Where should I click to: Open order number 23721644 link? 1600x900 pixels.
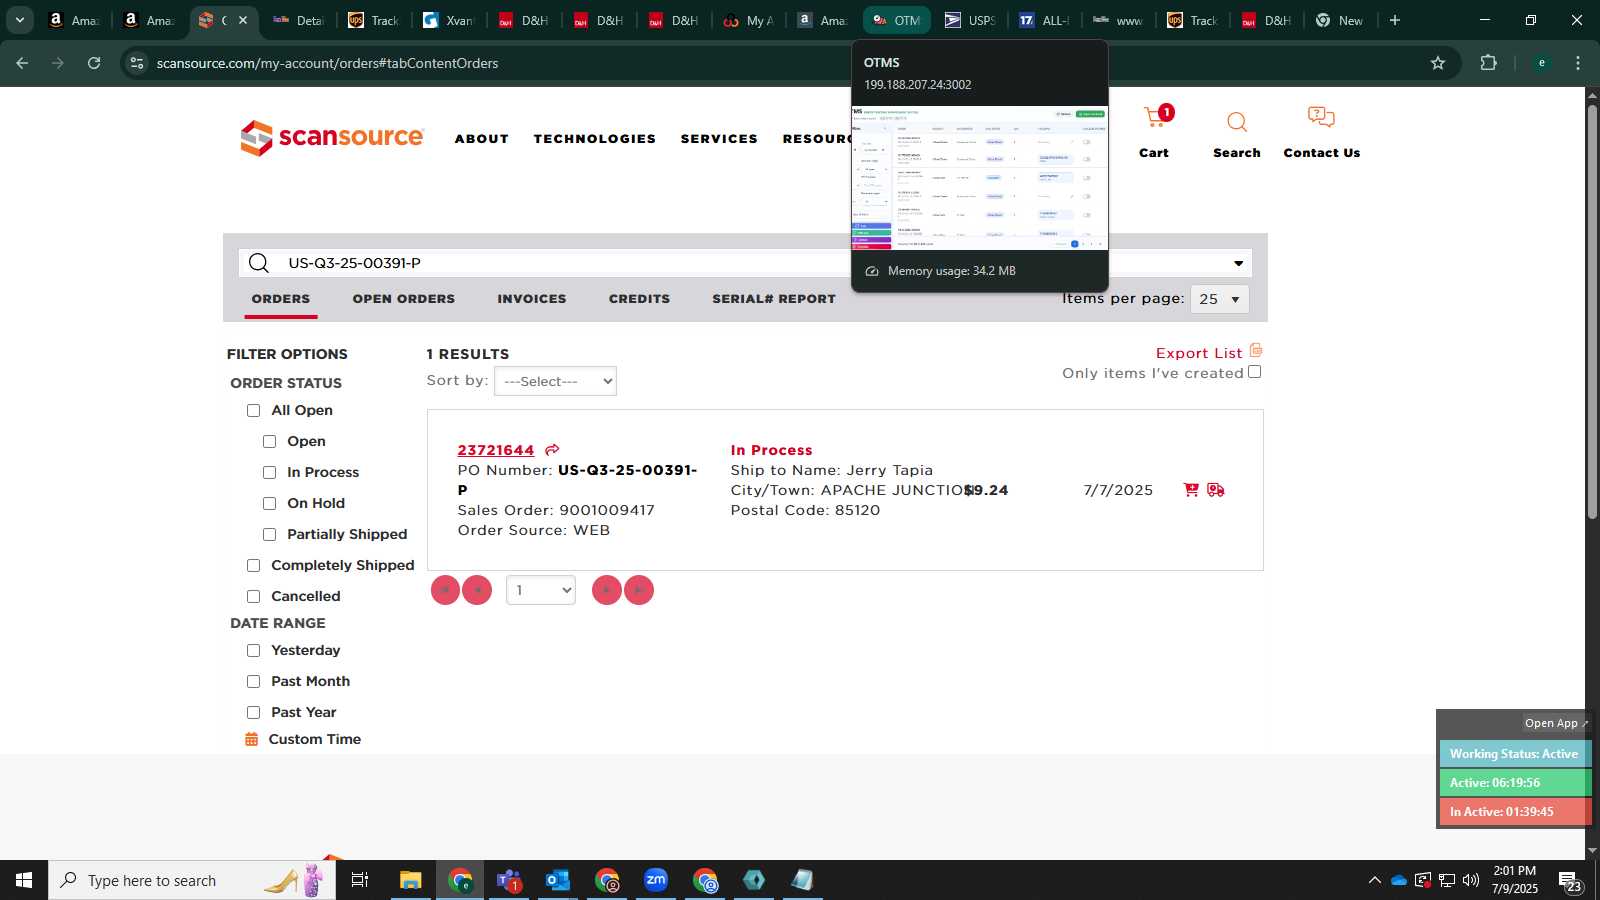tap(496, 450)
